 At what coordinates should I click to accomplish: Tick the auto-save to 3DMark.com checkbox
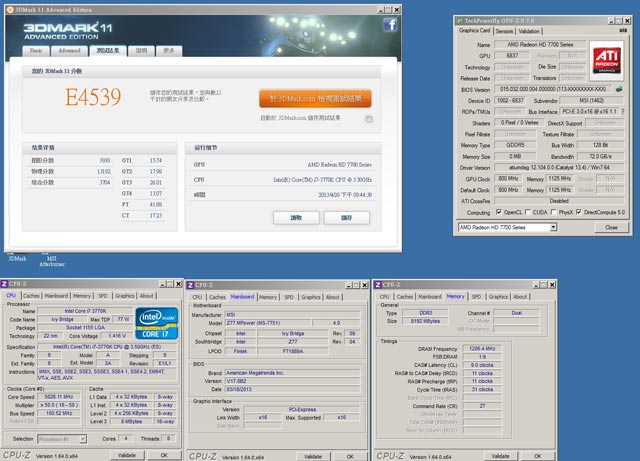tap(369, 119)
